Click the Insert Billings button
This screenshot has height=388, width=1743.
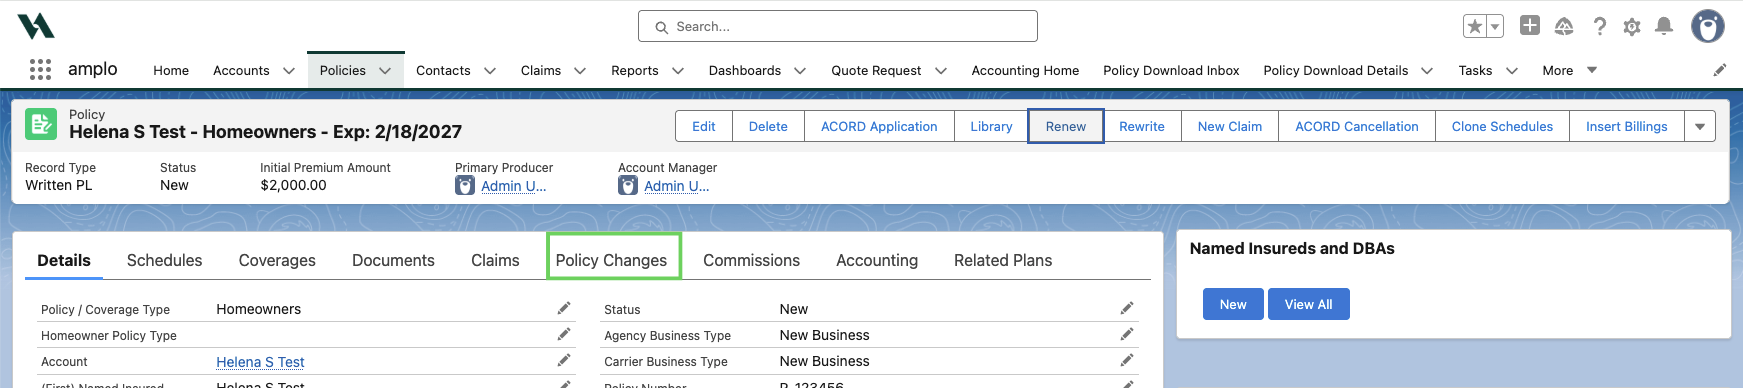click(x=1627, y=126)
